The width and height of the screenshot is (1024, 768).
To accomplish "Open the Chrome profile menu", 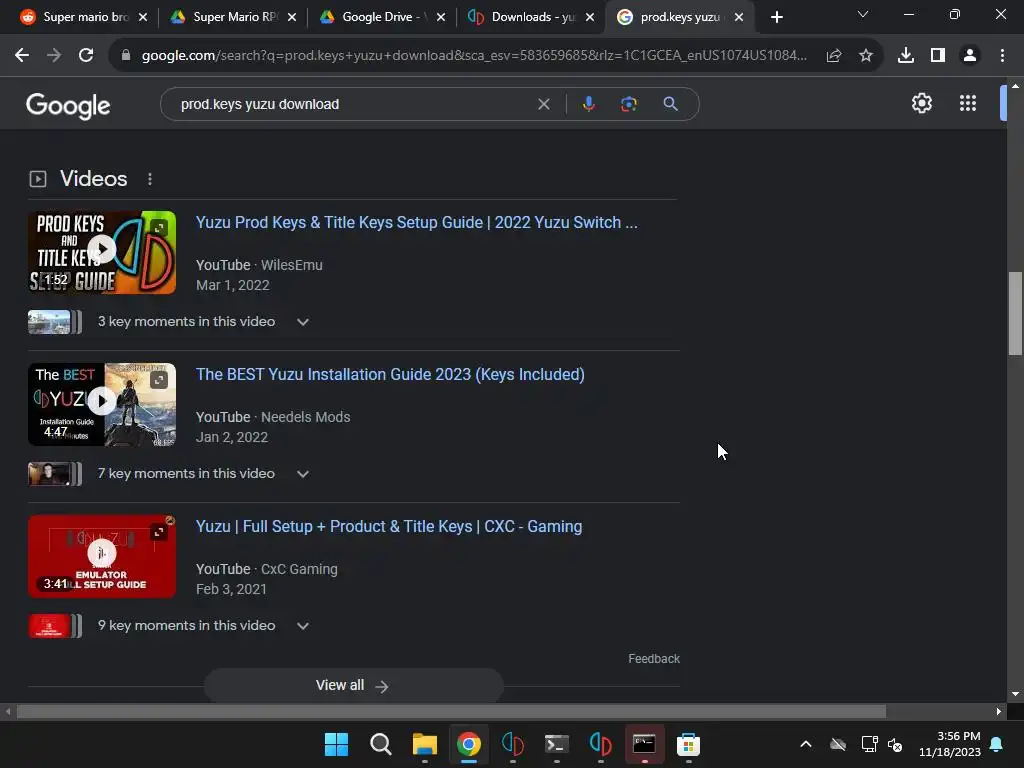I will [970, 56].
